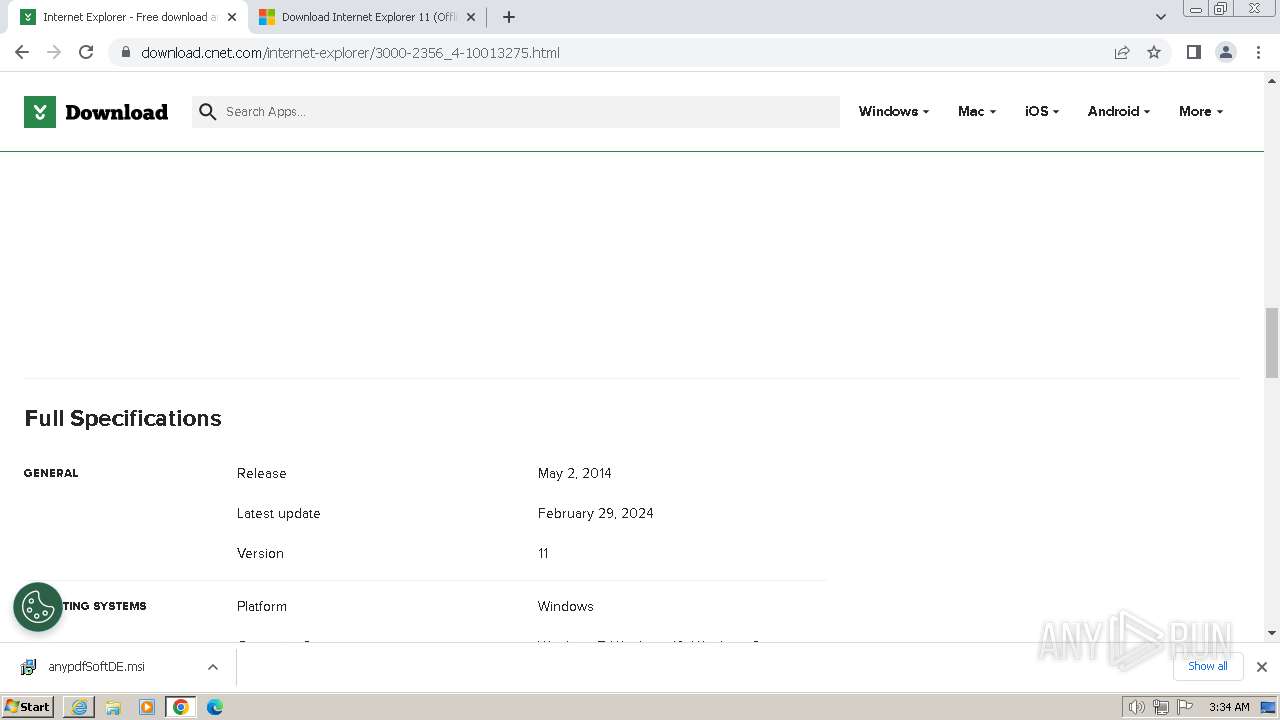Image resolution: width=1280 pixels, height=720 pixels.
Task: Click the Platform row label
Action: [262, 606]
